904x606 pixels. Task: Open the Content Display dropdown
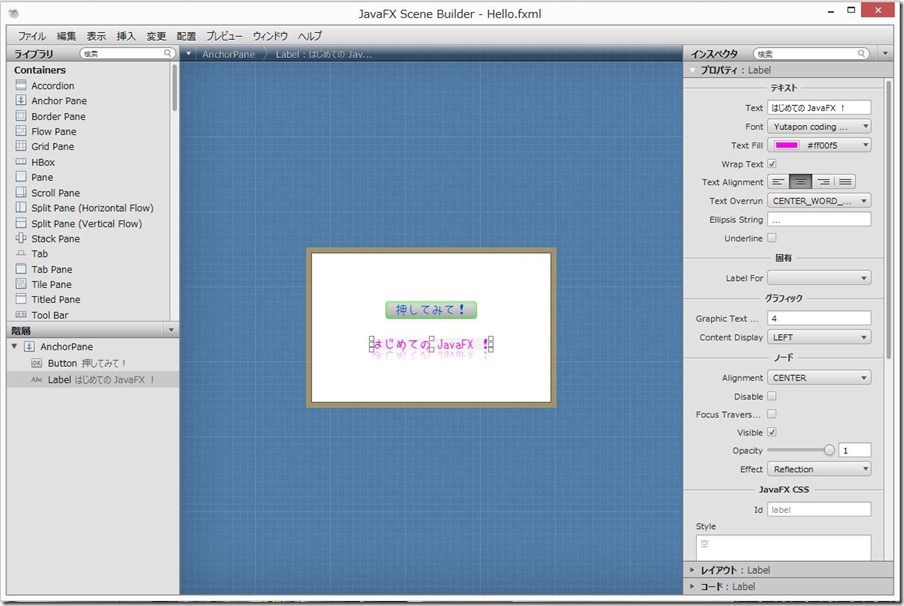(x=819, y=337)
